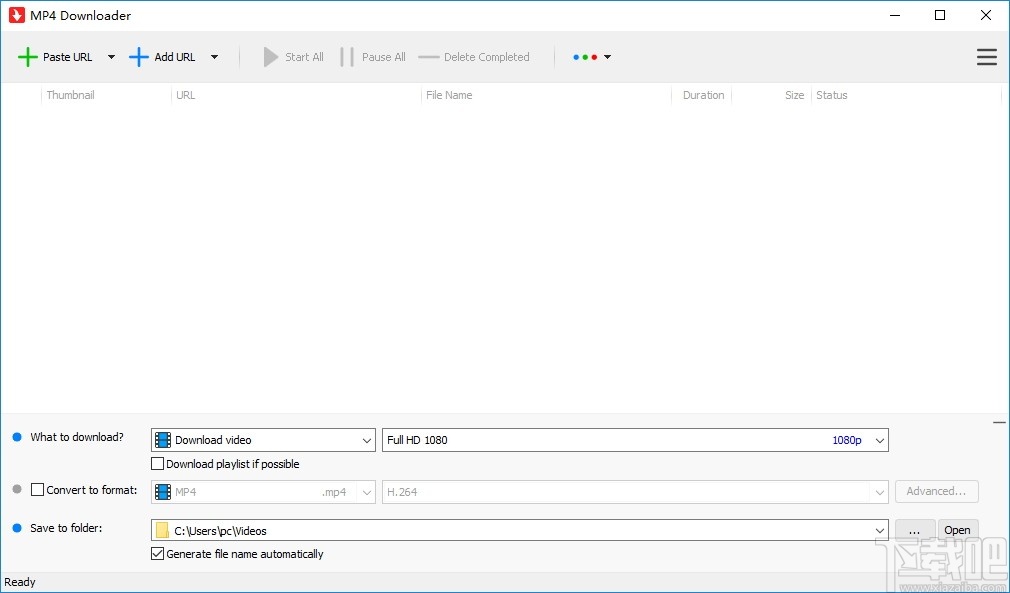Click the Add URL plus icon
The height and width of the screenshot is (593, 1010).
pyautogui.click(x=139, y=57)
